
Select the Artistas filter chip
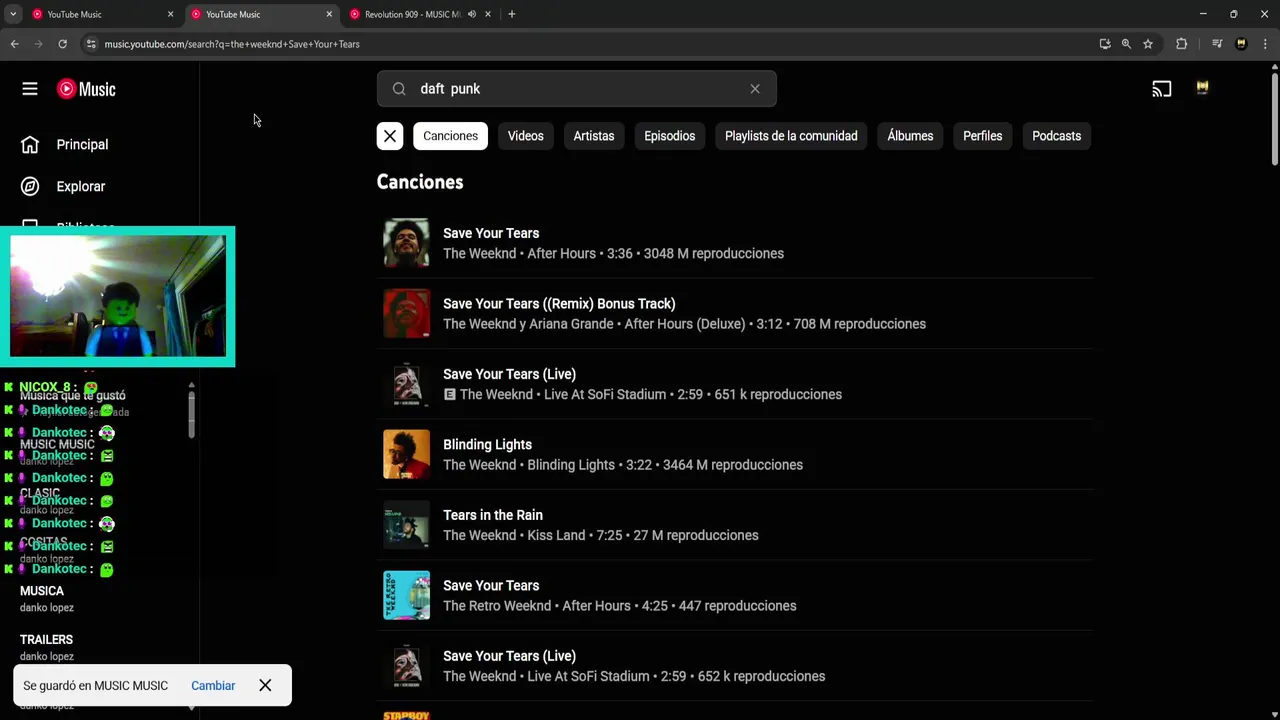coord(594,136)
